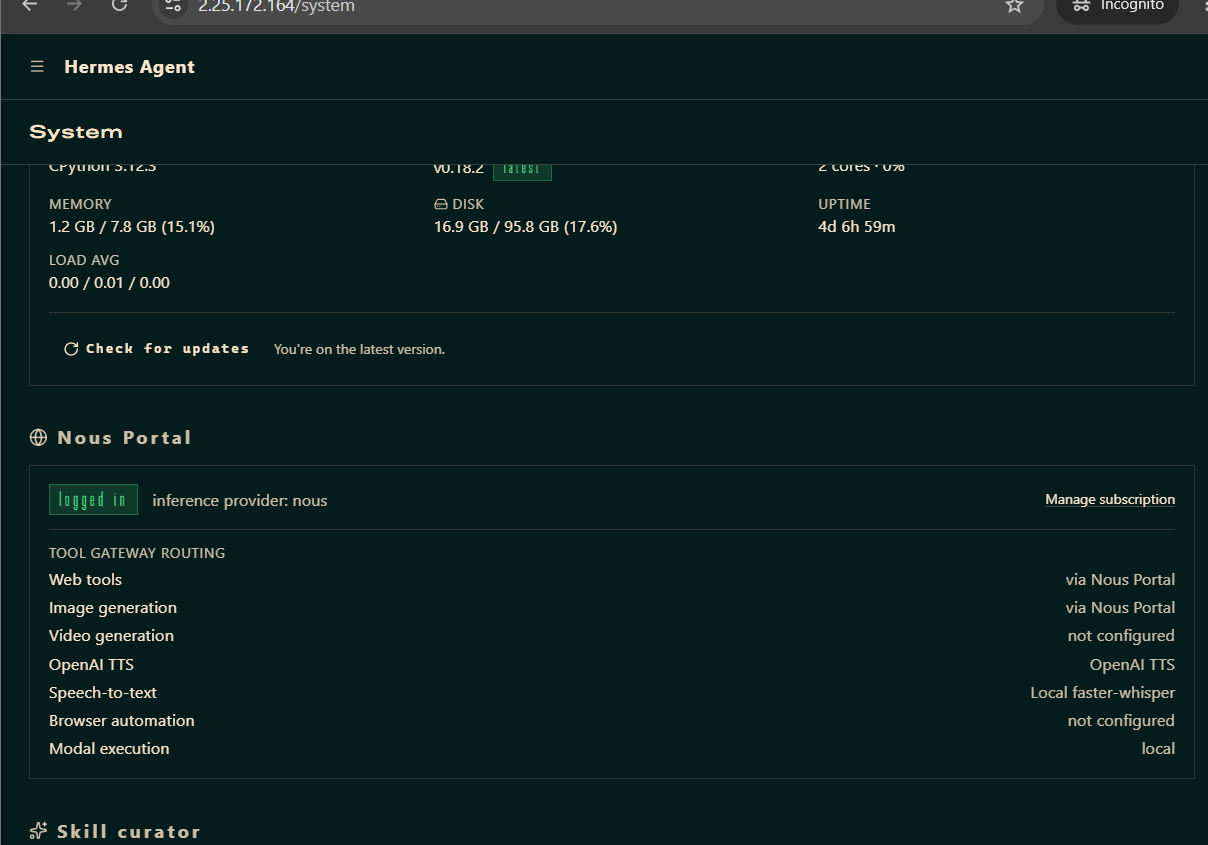1208x845 pixels.
Task: Click the uptime value 4d 6h 59m
Action: 857,227
